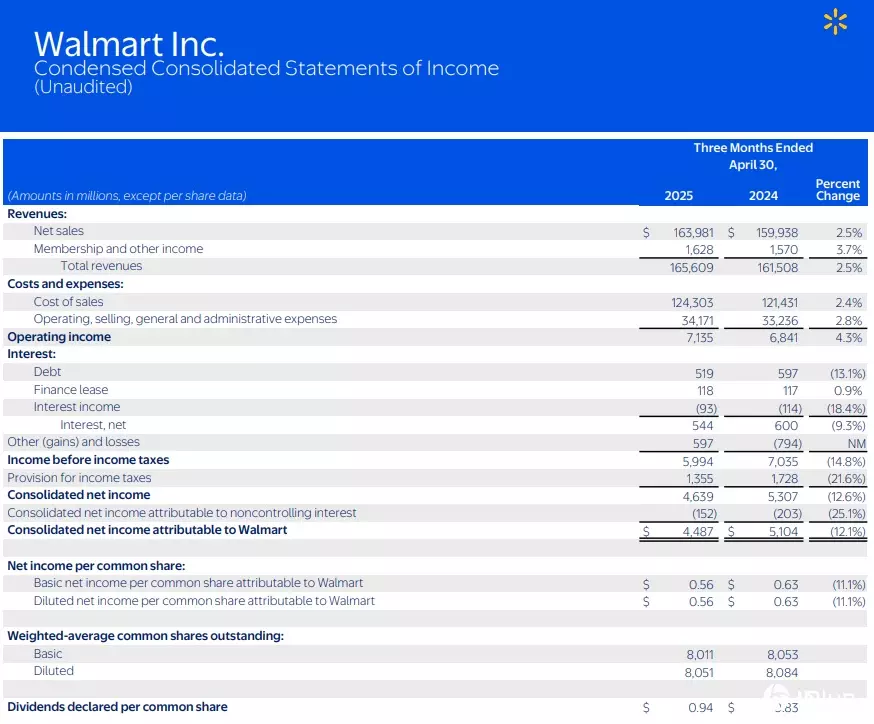
Task: Click the "Dividends declared per common share" label
Action: point(117,707)
